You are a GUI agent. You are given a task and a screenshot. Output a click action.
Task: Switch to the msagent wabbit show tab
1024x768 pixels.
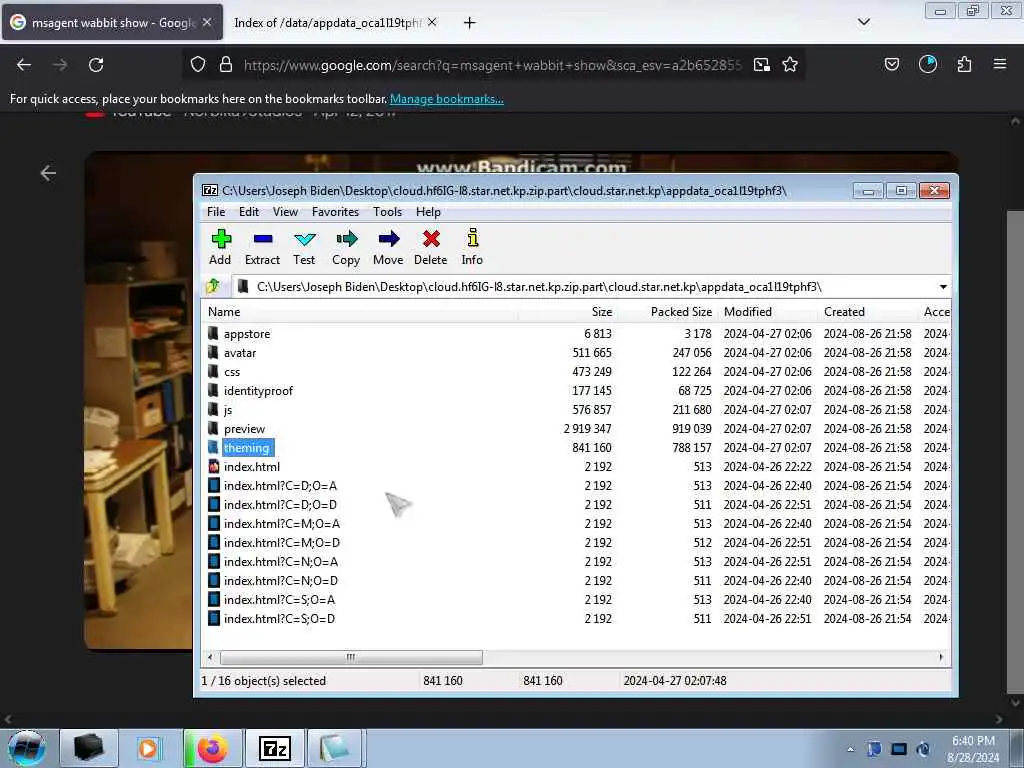pos(112,22)
